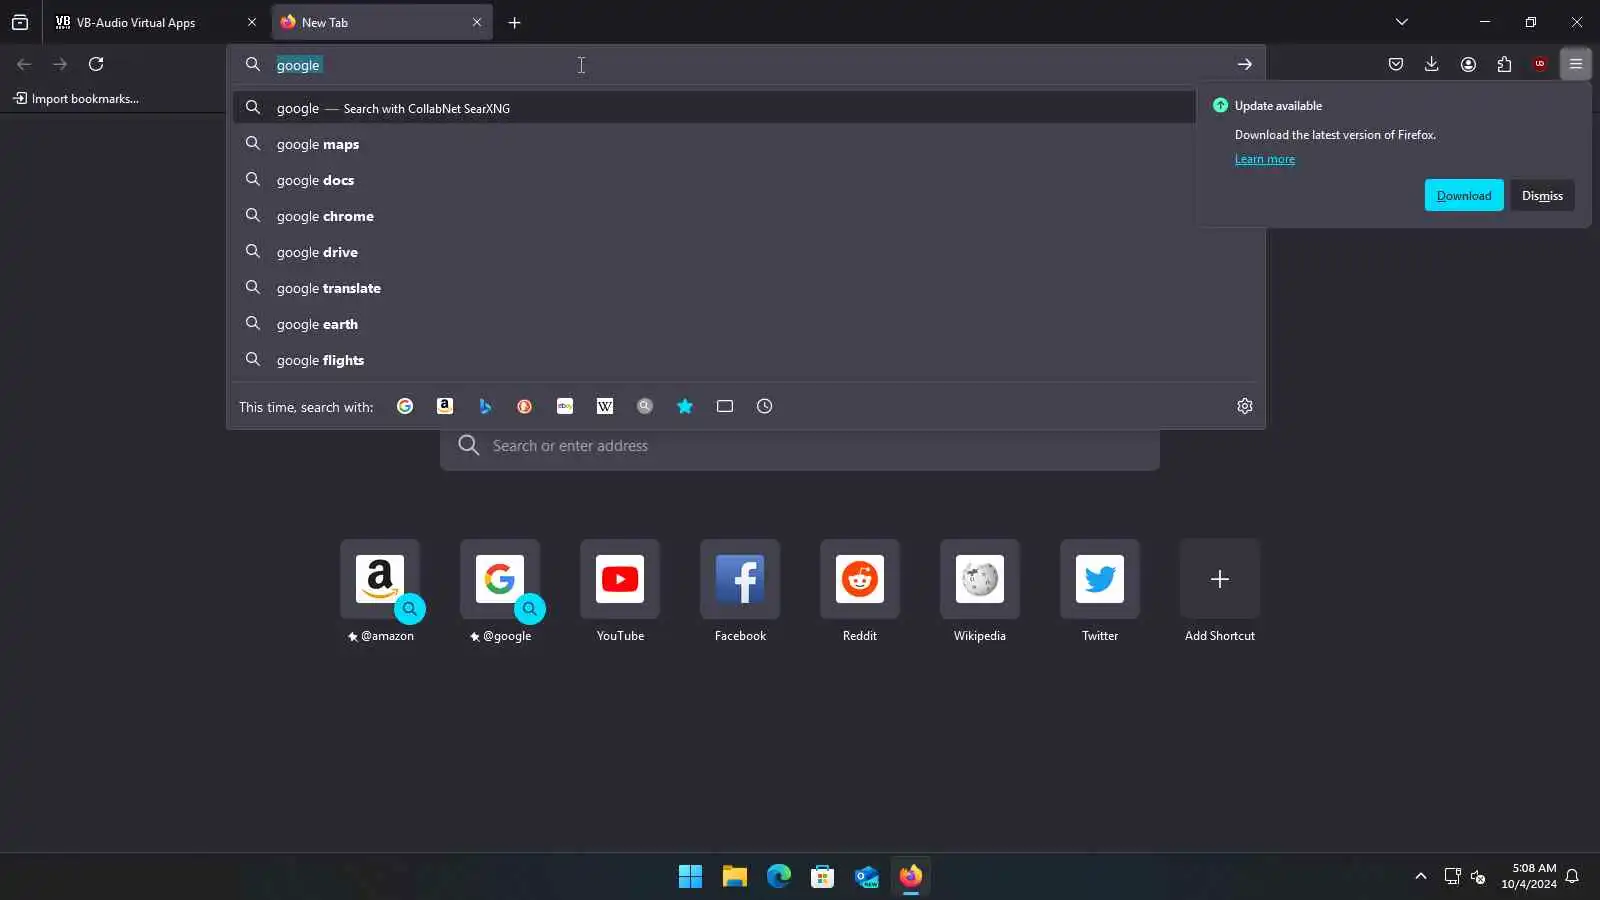This screenshot has width=1600, height=900.
Task: Search this time with Wikipedia
Action: tap(605, 406)
